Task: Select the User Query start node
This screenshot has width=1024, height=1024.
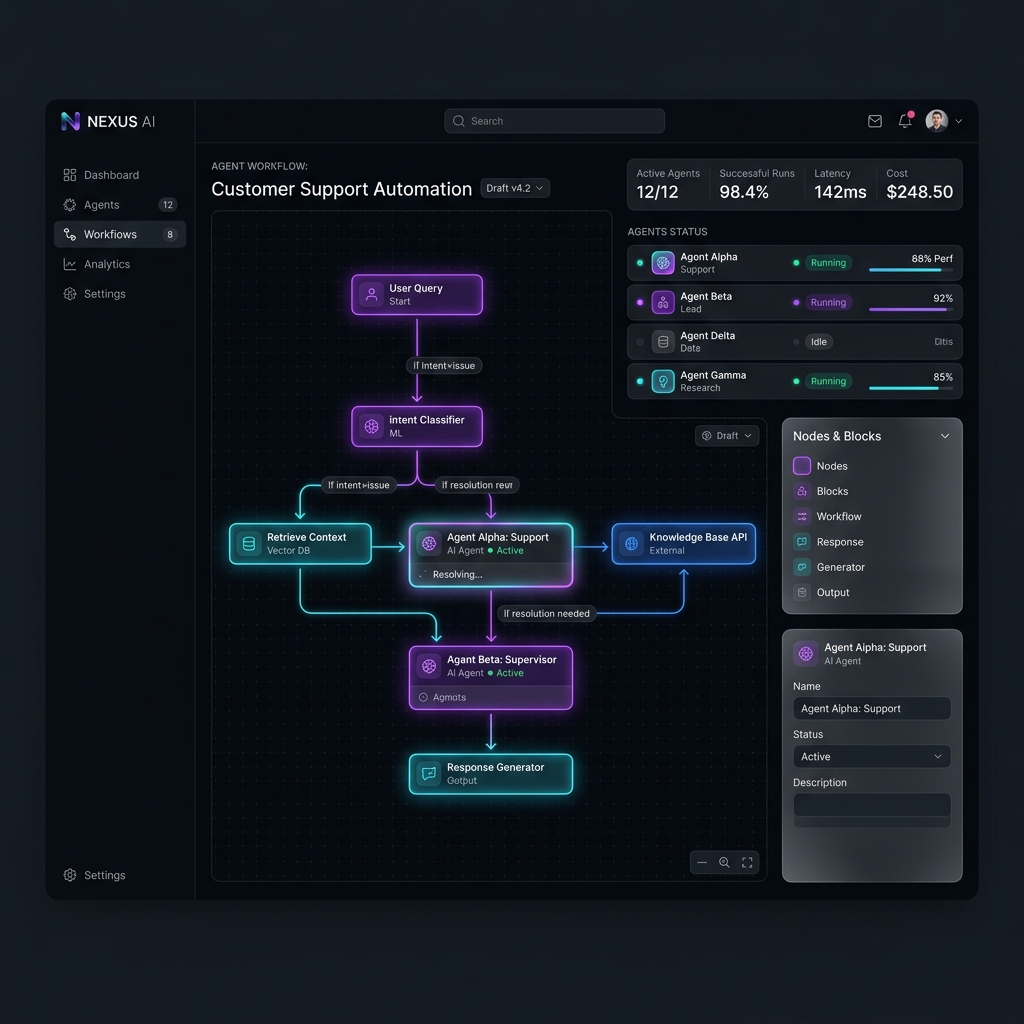Action: coord(417,295)
